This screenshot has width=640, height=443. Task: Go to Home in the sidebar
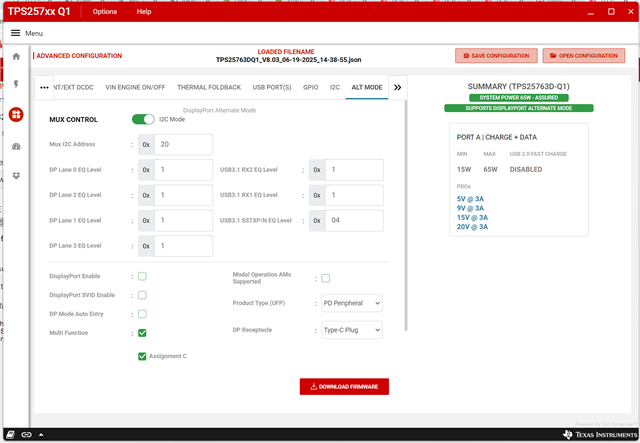16,56
